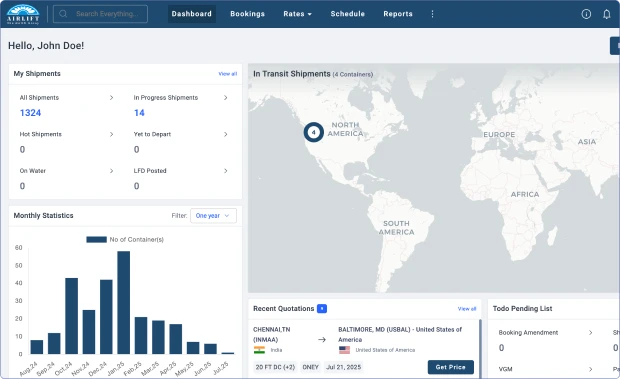Click the Jul 21, 2025 date tag
620x379 pixels.
344,367
